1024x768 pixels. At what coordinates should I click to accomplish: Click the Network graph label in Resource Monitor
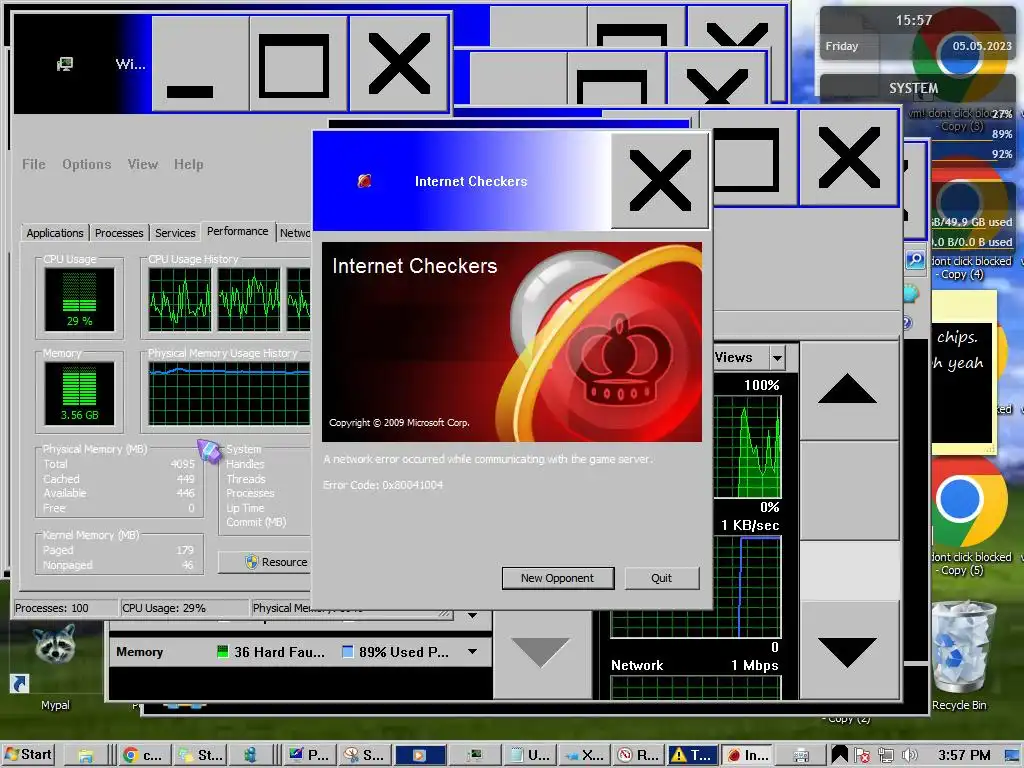[x=637, y=665]
